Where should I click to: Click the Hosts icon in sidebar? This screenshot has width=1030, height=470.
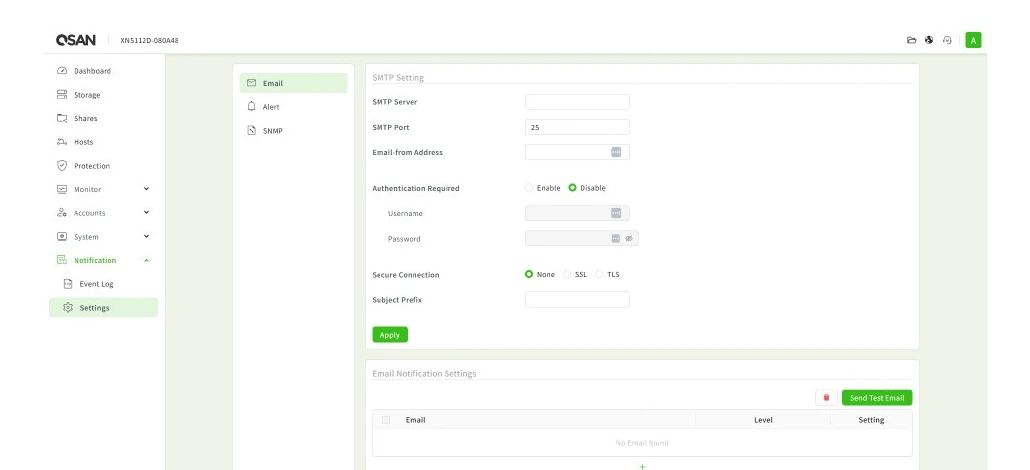(x=62, y=142)
